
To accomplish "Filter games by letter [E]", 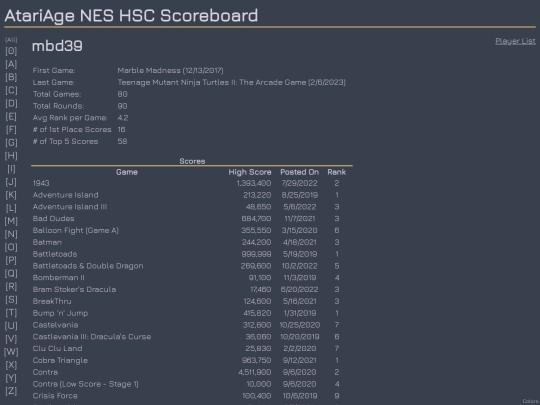I will [11, 116].
